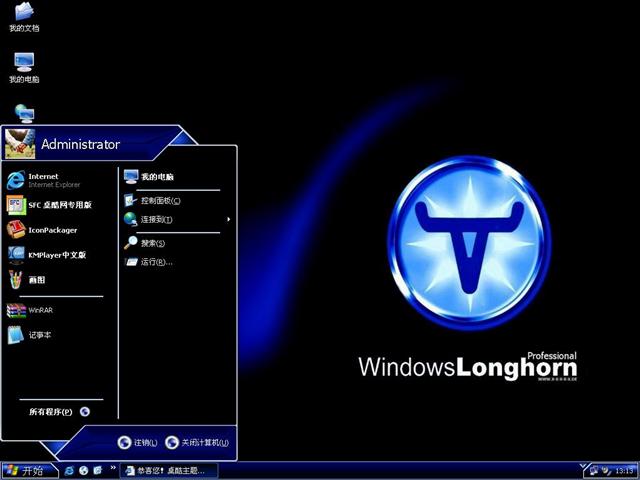Click the Administrator user picture

point(20,144)
